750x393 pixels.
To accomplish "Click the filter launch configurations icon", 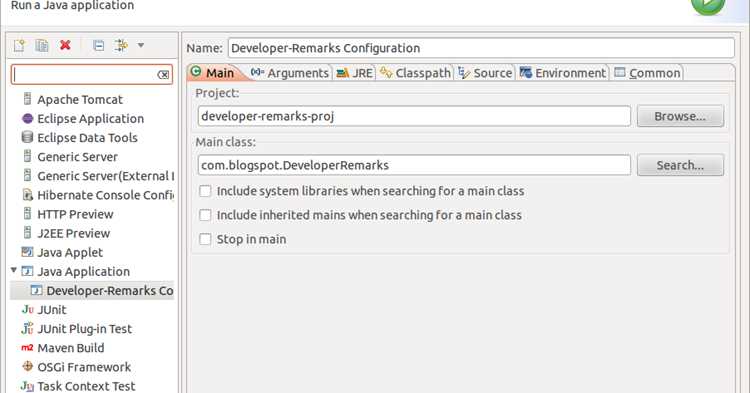I will [121, 45].
